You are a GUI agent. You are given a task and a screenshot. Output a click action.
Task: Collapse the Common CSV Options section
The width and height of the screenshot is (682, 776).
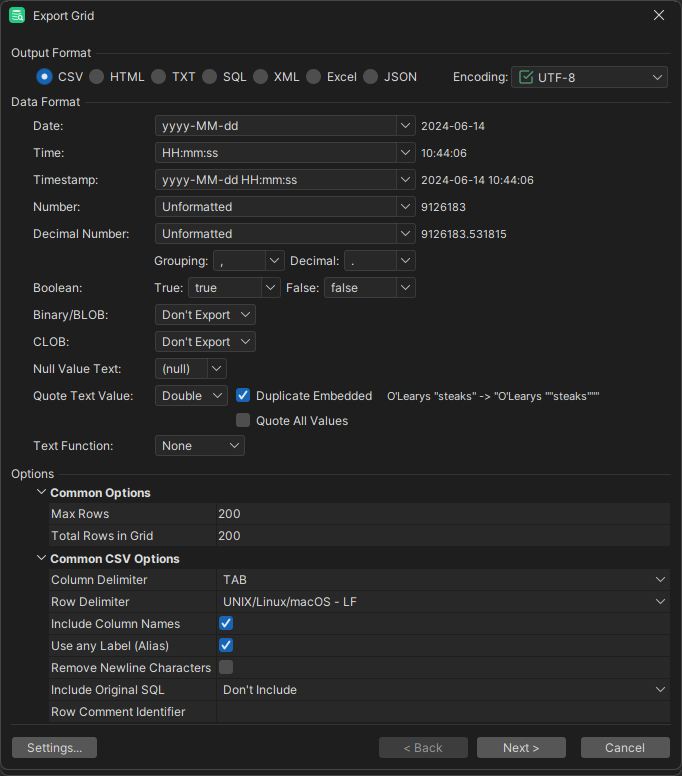[x=41, y=559]
